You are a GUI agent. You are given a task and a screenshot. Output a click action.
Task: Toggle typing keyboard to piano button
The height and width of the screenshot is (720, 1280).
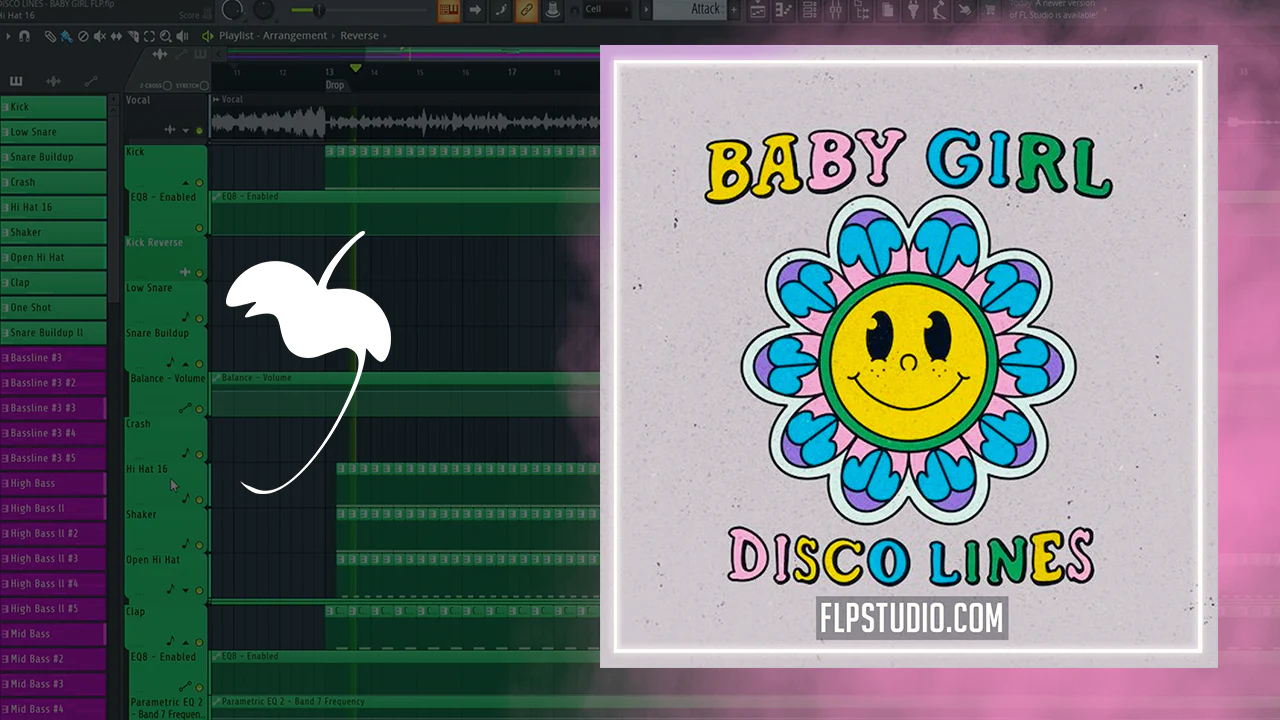click(x=449, y=11)
